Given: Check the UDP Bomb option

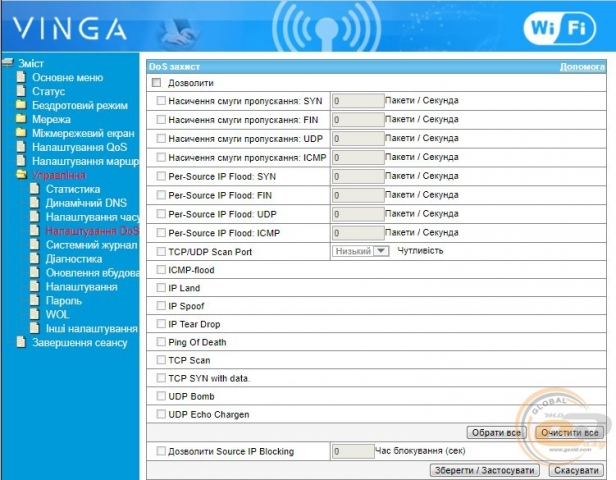Looking at the screenshot, I should coord(161,396).
